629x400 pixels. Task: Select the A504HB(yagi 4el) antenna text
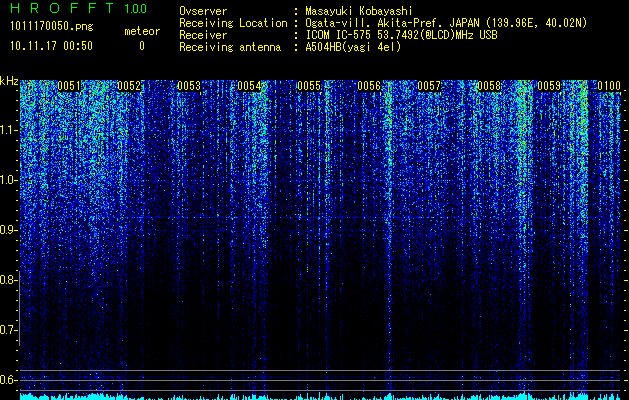(353, 47)
